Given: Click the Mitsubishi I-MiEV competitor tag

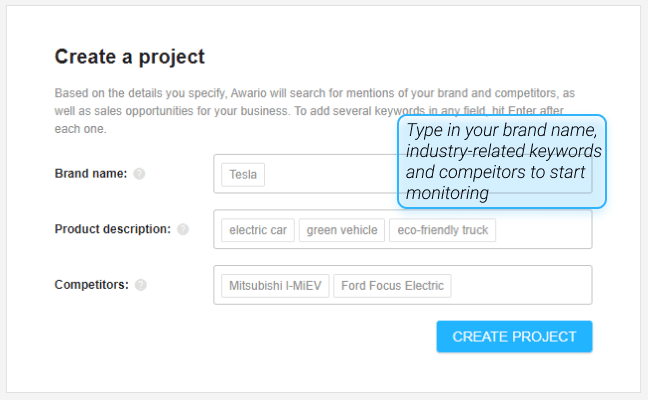Looking at the screenshot, I should click(275, 286).
